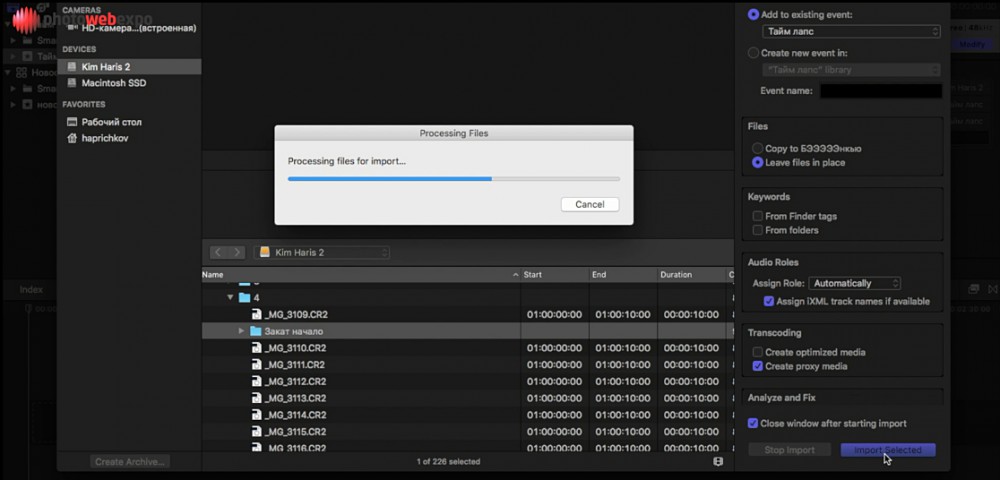The height and width of the screenshot is (480, 1000).
Task: Click the 1 of 226 selected status text
Action: pyautogui.click(x=448, y=462)
